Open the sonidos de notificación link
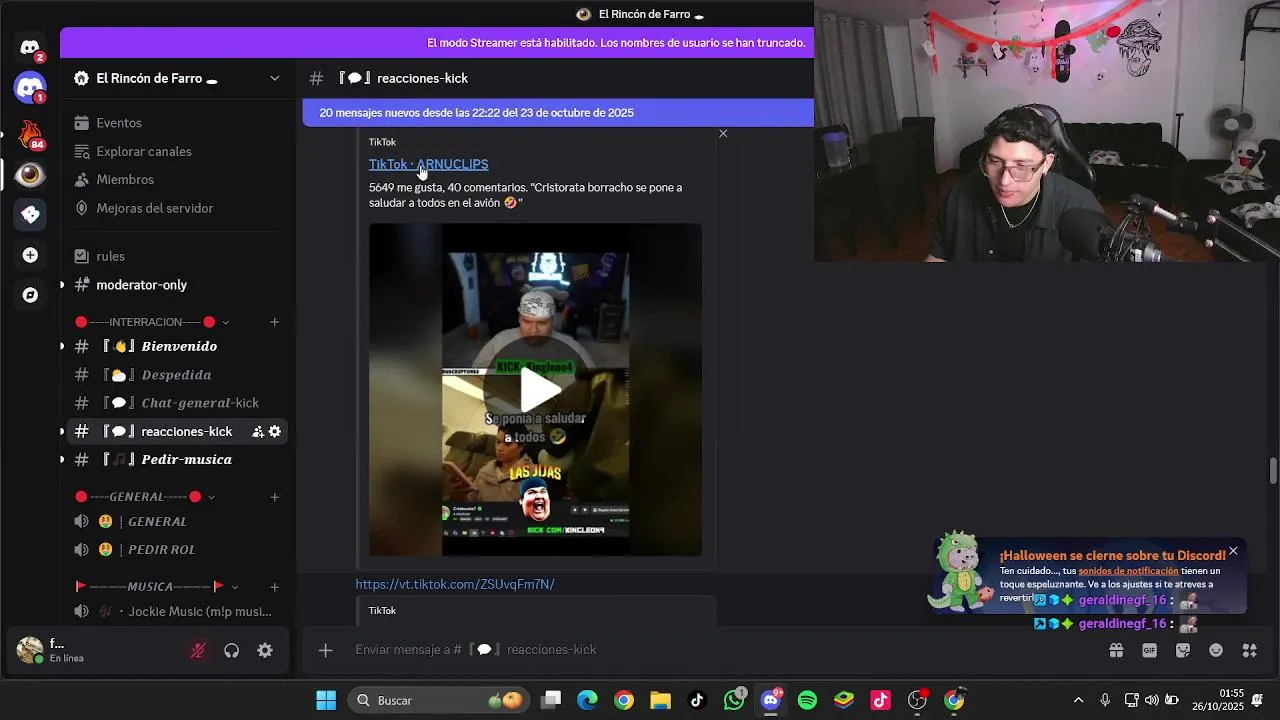Viewport: 1280px width, 720px height. pyautogui.click(x=1128, y=571)
